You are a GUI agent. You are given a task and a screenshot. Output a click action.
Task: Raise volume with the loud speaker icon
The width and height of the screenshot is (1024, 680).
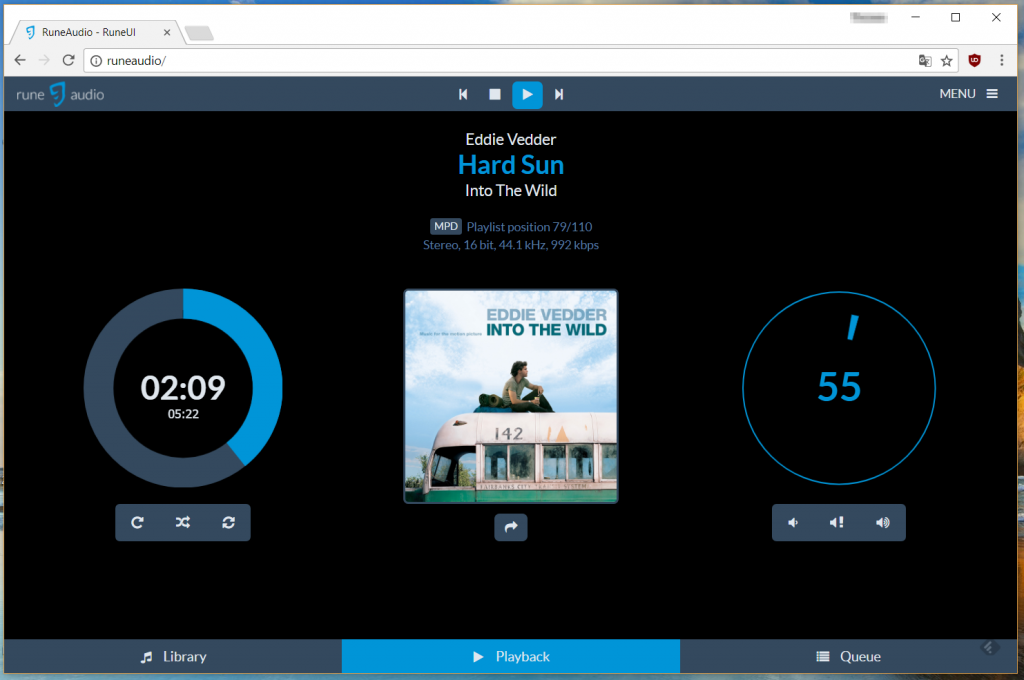click(884, 522)
